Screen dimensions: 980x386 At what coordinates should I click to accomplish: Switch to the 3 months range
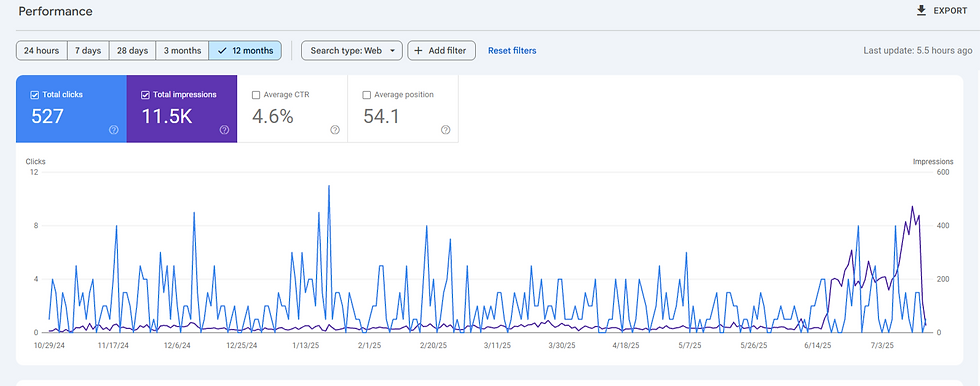click(x=182, y=51)
